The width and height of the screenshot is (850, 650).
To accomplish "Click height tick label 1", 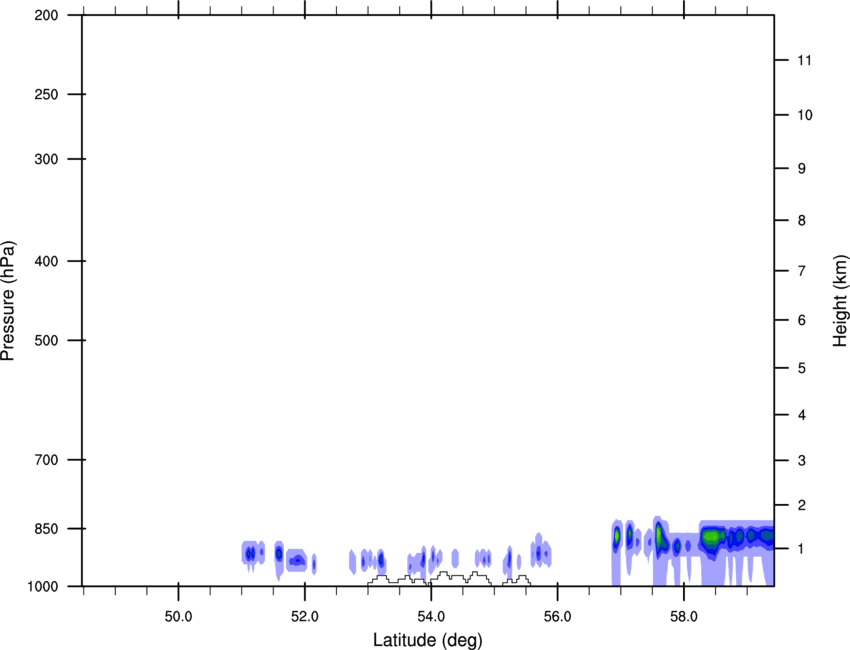I will [801, 549].
